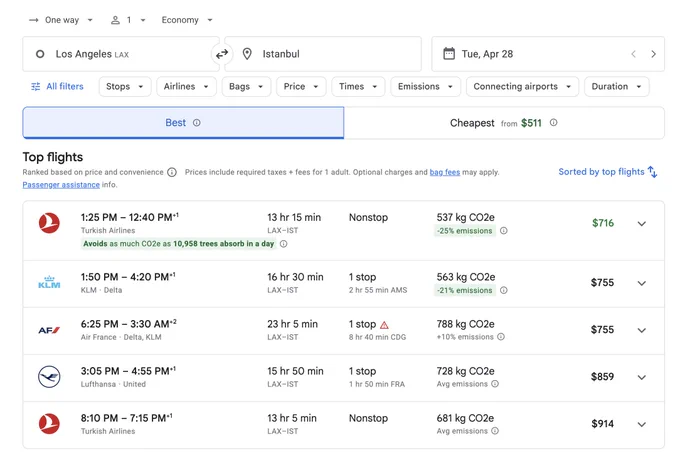This screenshot has height=458, width=680.
Task: Click the Los Angeles origin field
Action: 121,54
